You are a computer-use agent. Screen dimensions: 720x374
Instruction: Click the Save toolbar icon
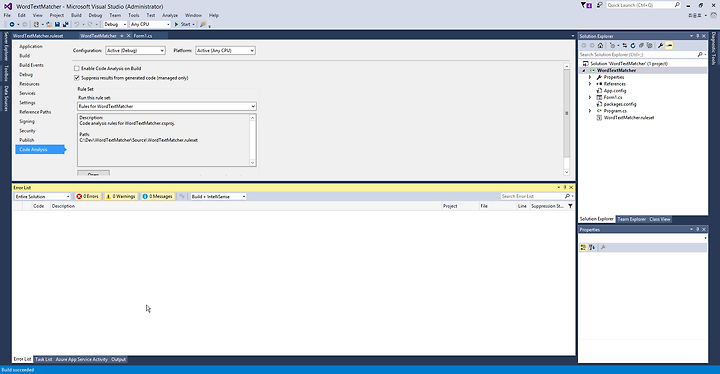point(57,24)
